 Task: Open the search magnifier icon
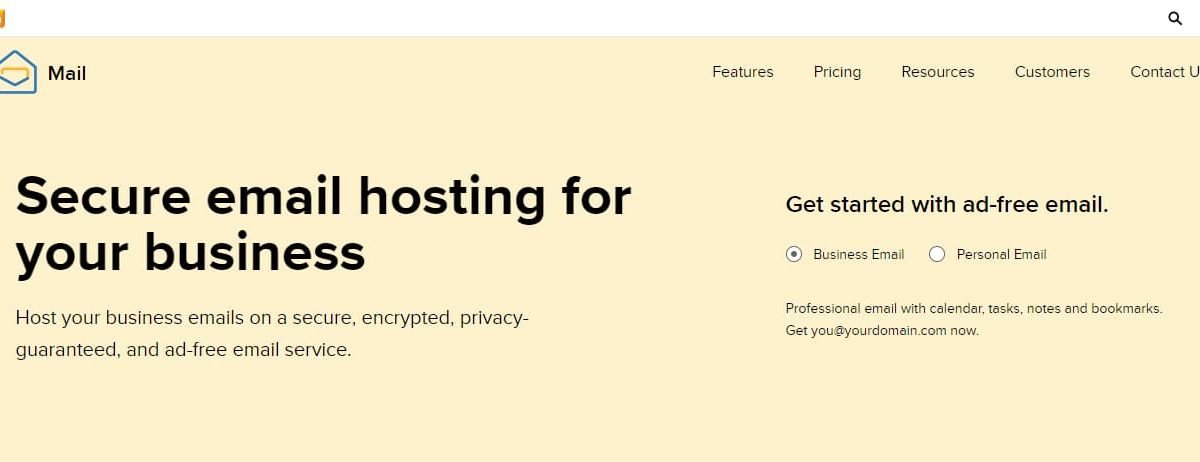pos(1175,18)
